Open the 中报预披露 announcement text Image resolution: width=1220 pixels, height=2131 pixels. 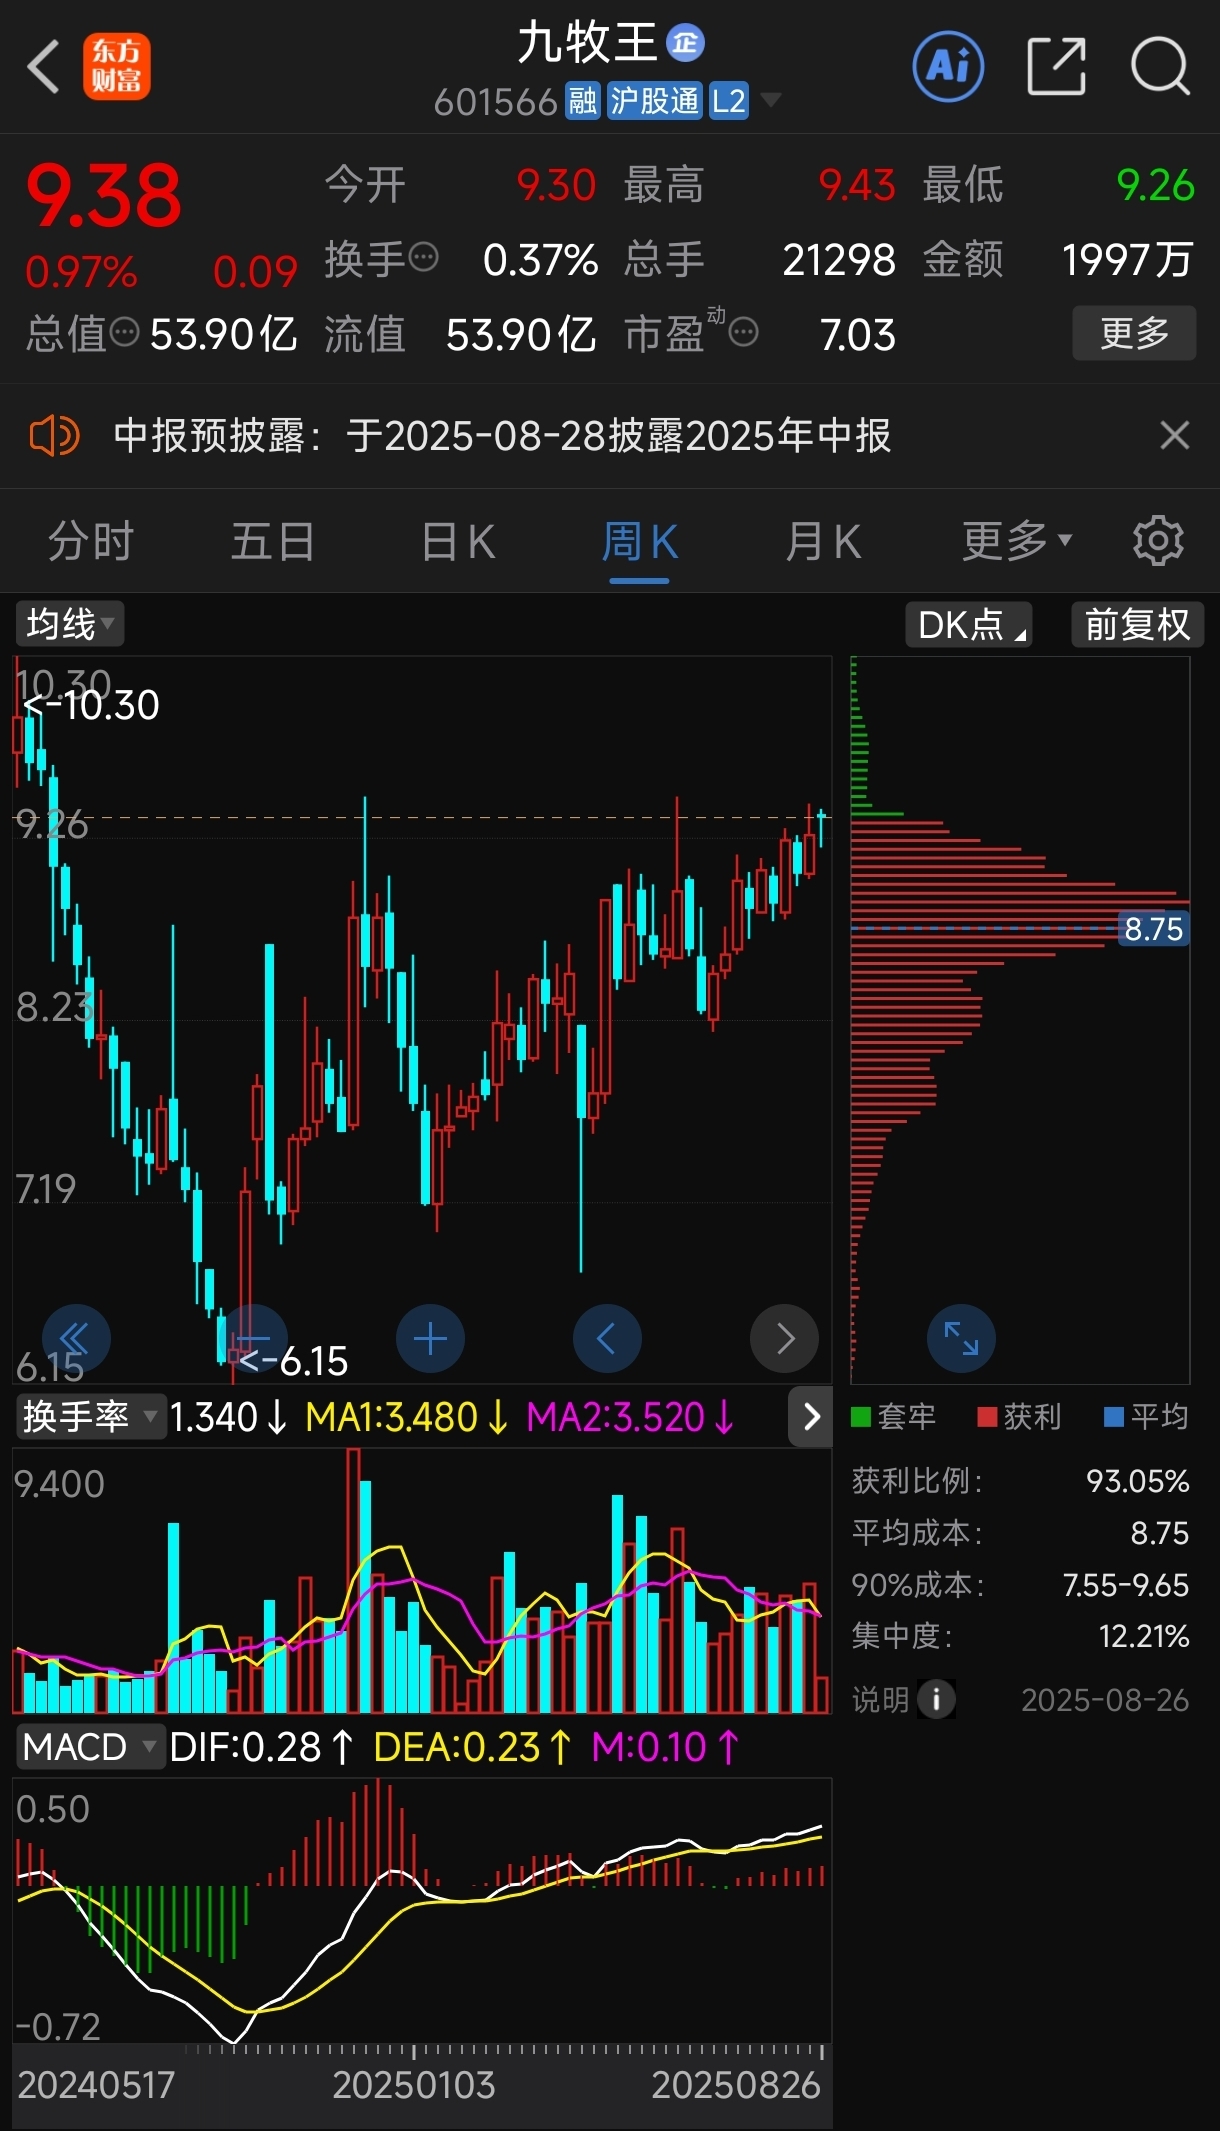tap(502, 436)
